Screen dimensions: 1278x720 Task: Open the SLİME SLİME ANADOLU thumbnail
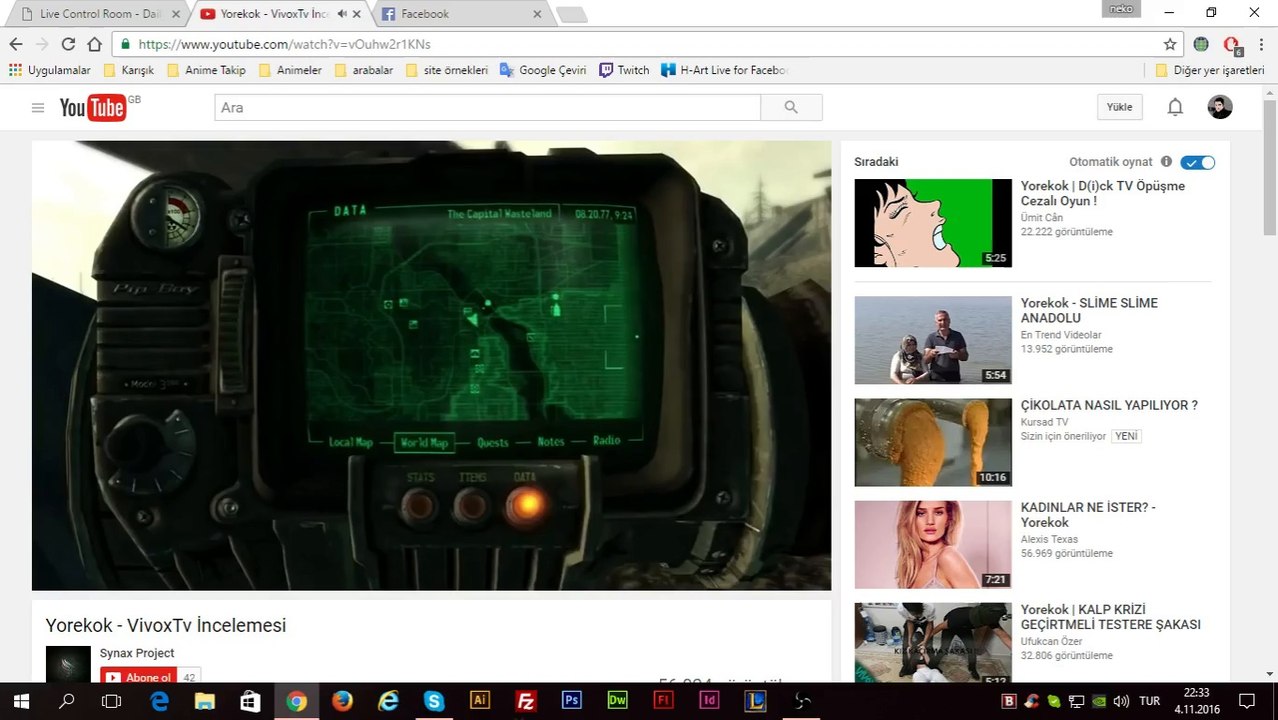[x=933, y=340]
